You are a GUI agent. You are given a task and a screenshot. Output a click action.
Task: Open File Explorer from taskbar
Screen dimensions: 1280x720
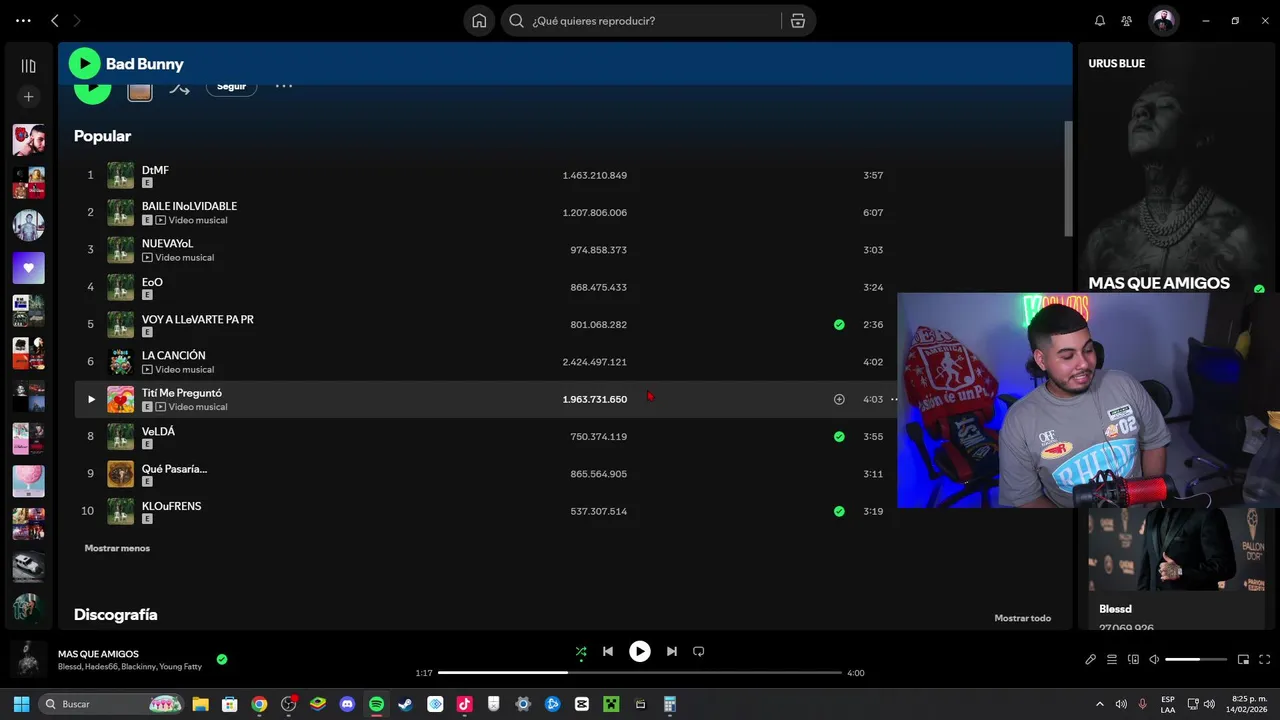point(200,704)
